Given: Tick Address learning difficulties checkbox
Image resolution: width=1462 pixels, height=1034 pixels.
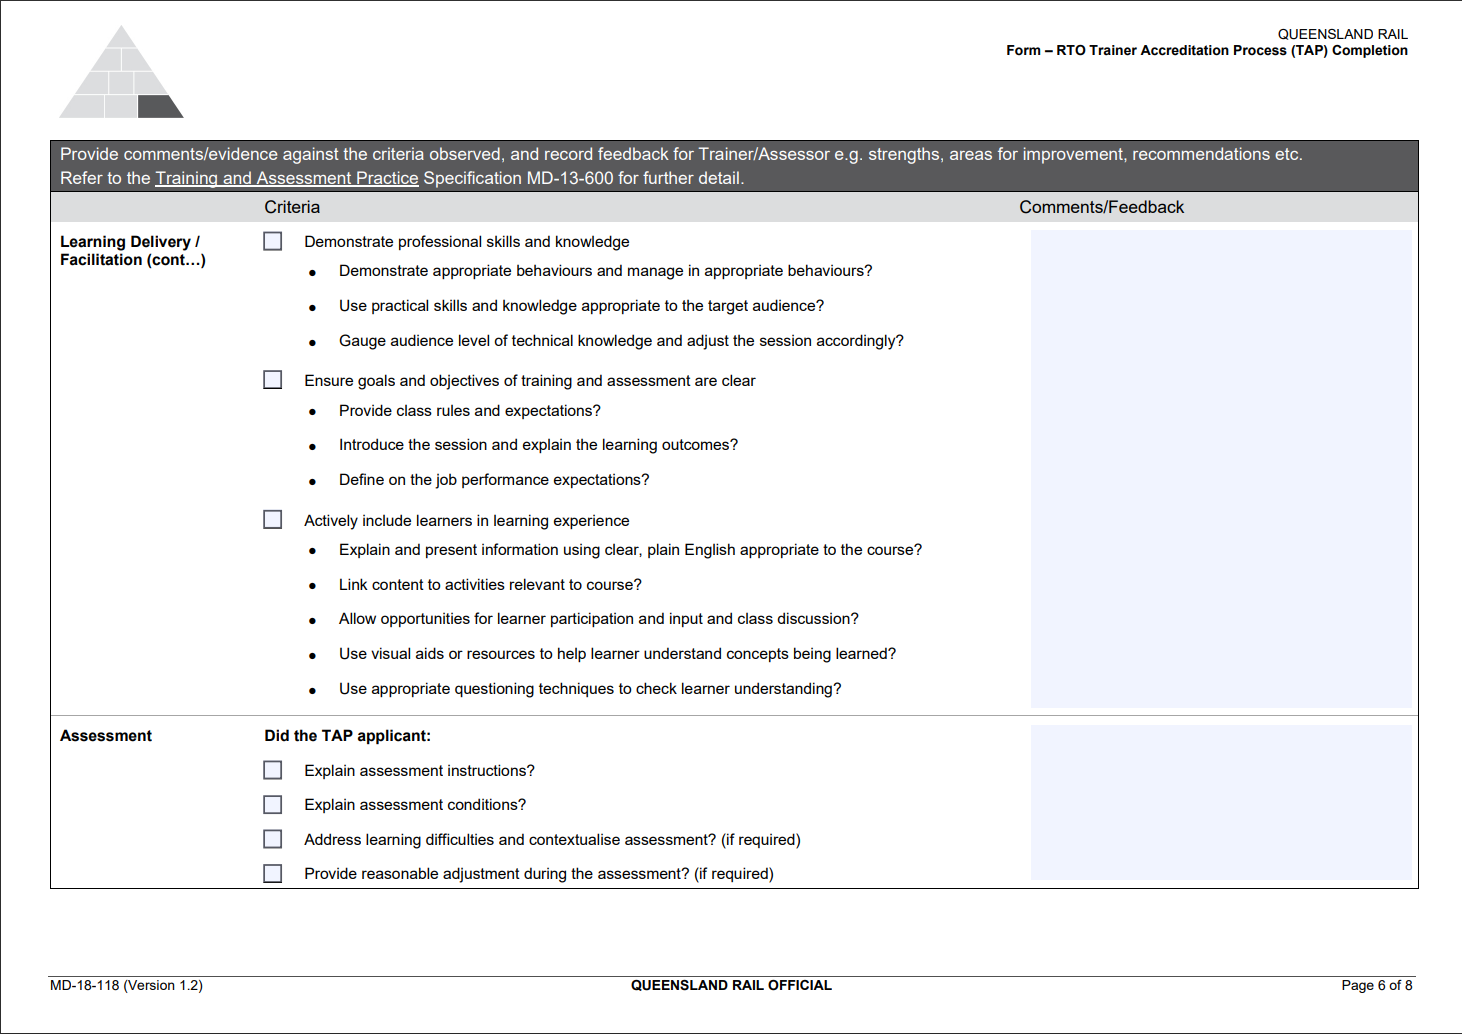Looking at the screenshot, I should (x=273, y=839).
